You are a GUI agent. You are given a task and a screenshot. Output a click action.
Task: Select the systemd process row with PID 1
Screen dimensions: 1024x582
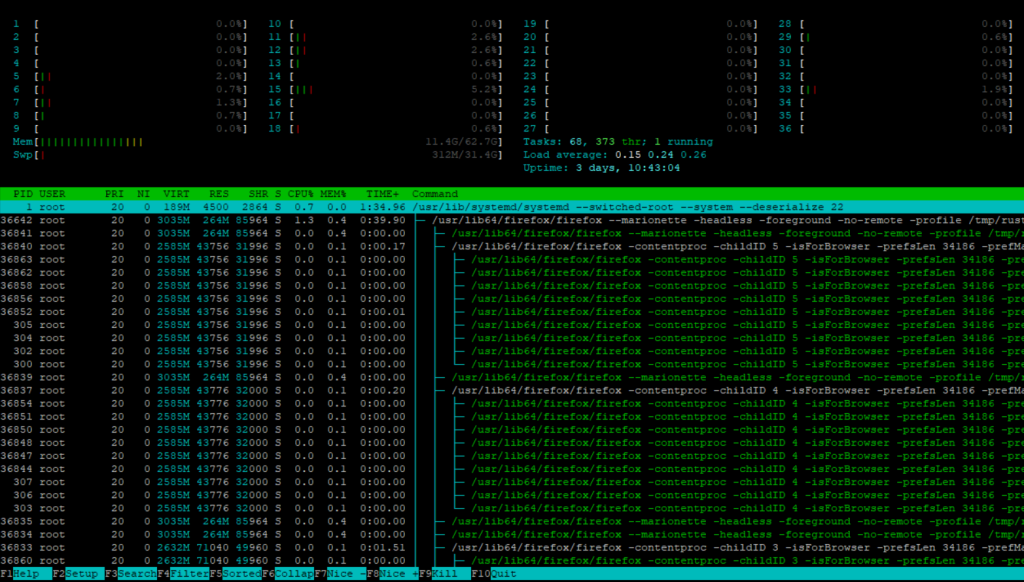300,207
